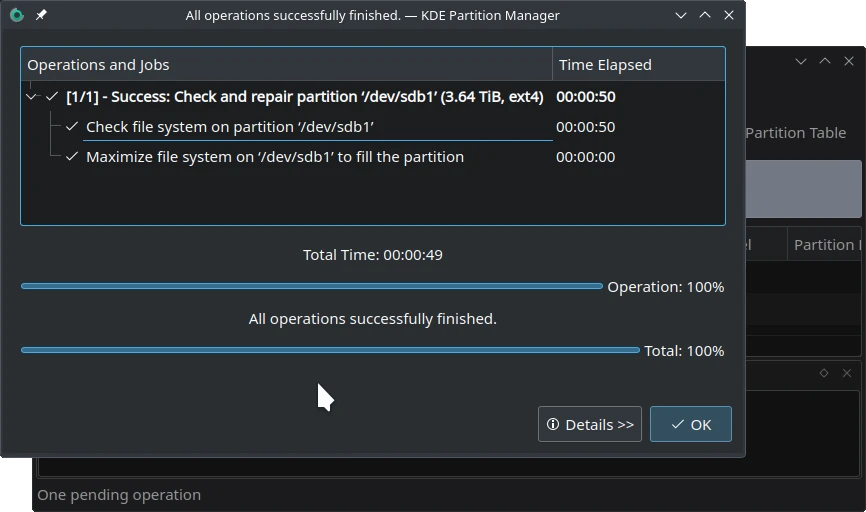
Task: Maximize the progress dialog window
Action: tap(705, 15)
